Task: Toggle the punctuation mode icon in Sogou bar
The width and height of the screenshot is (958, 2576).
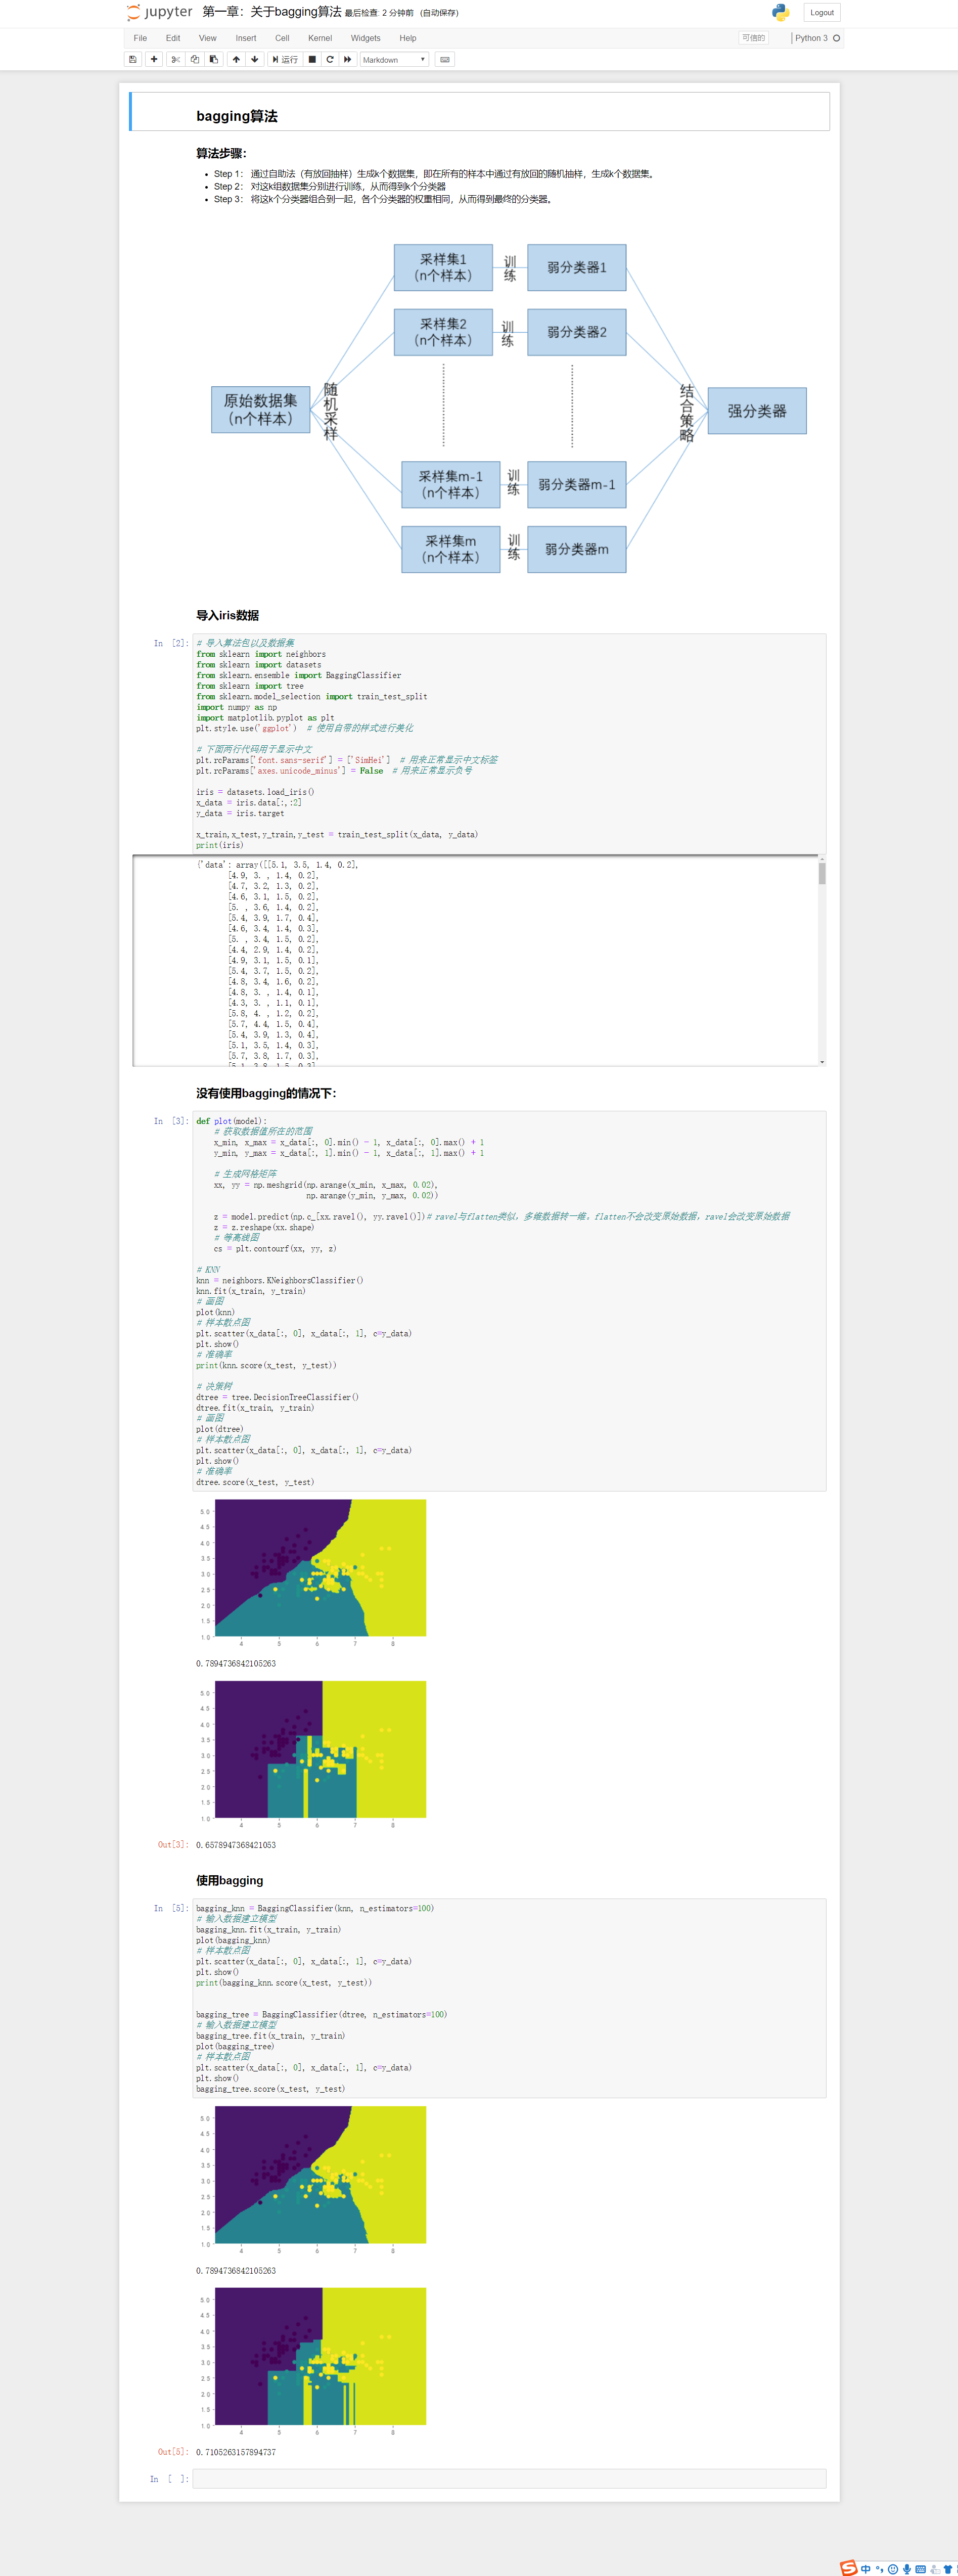Action: [x=879, y=2569]
